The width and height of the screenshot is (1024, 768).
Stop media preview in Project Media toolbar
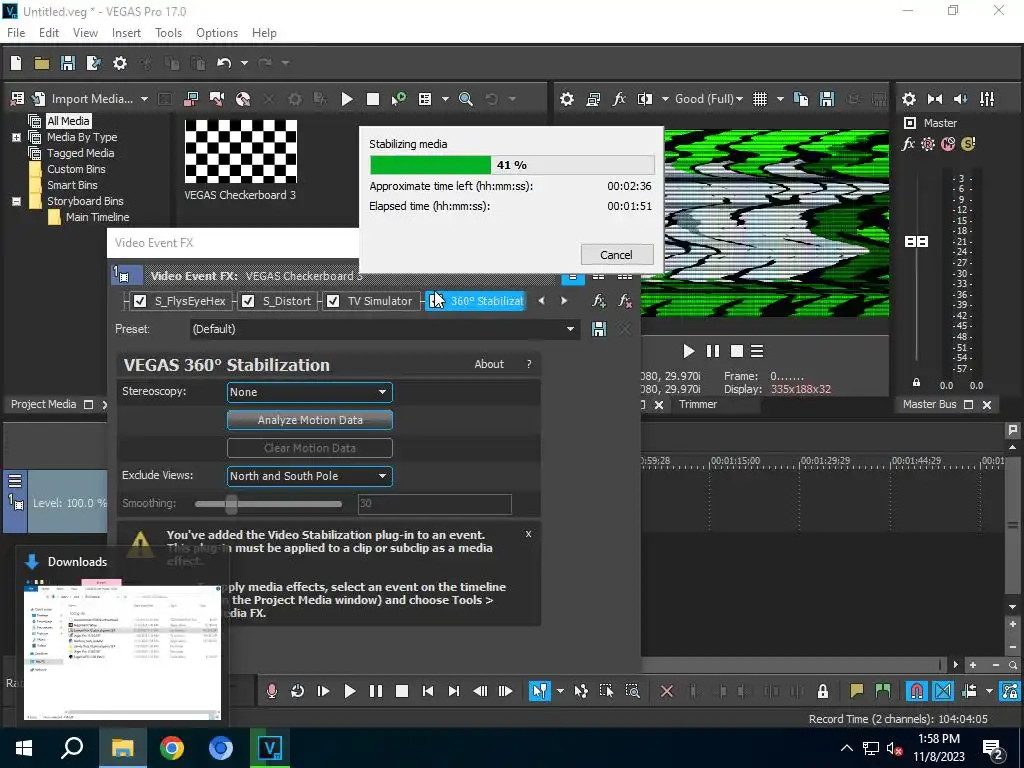(373, 99)
